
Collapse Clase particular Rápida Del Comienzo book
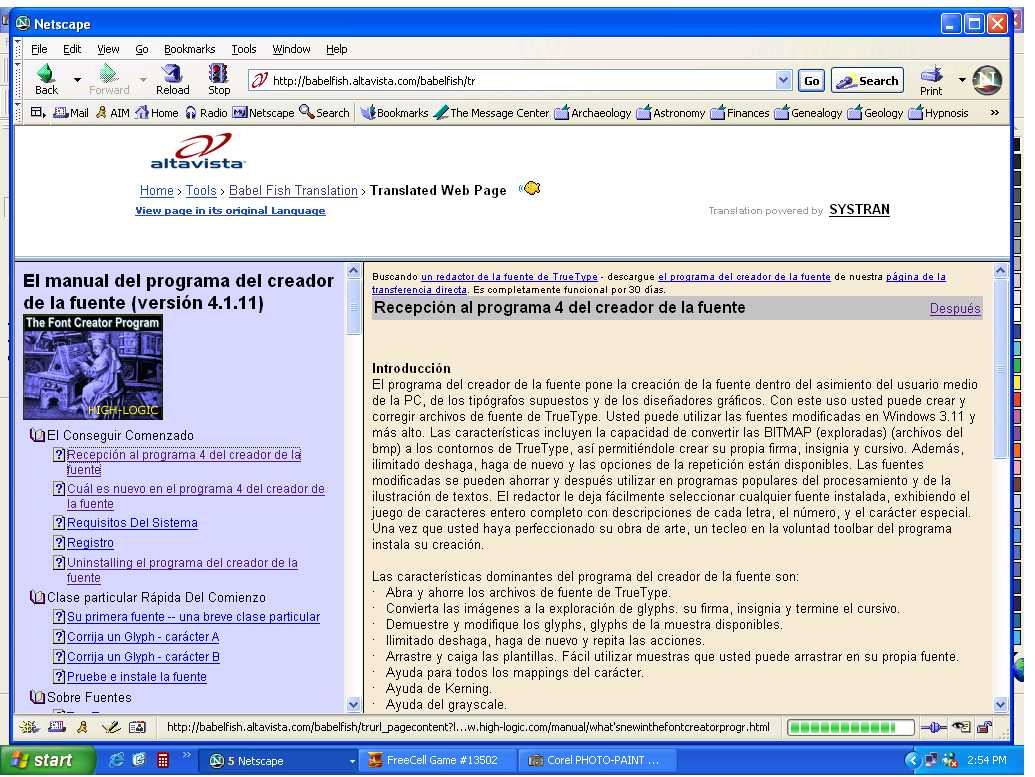(37, 597)
